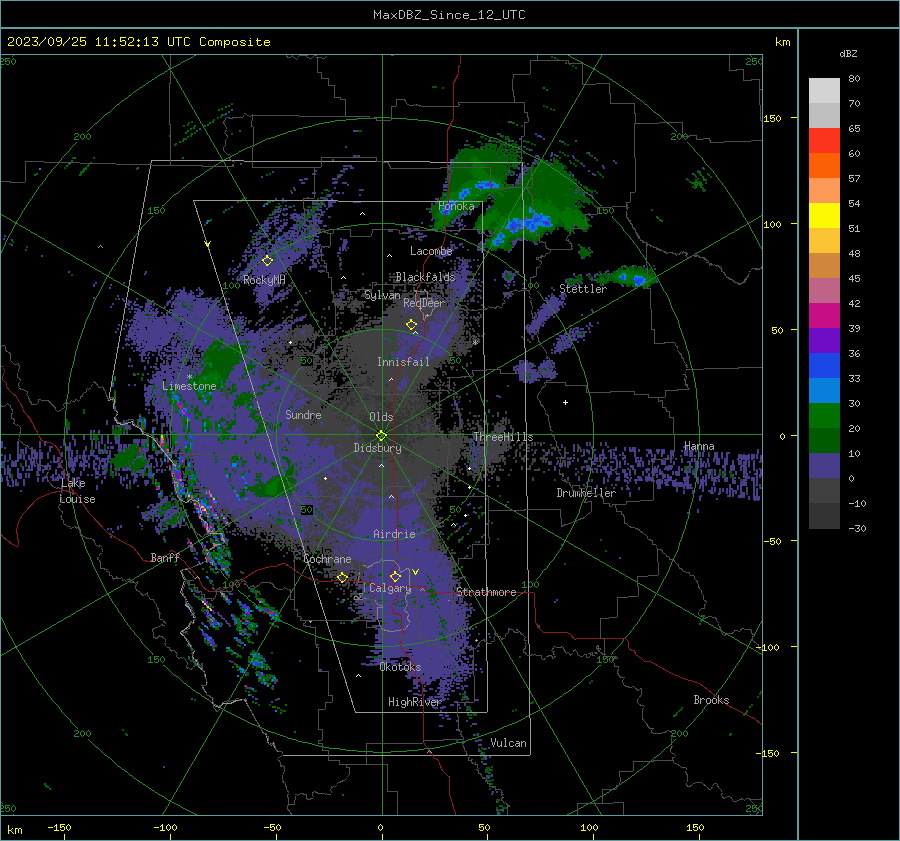Click the -30 value in the dBZ legend
This screenshot has height=841, width=900.
(x=857, y=528)
